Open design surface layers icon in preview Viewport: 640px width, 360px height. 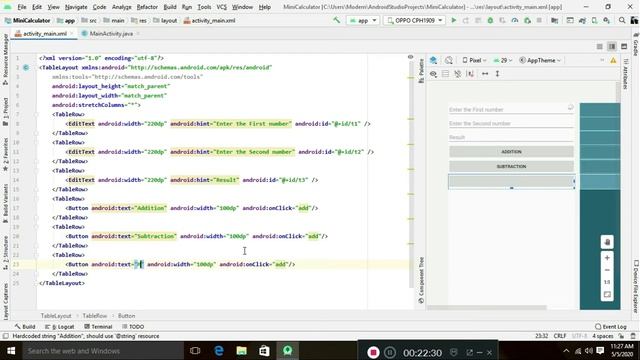tap(433, 60)
